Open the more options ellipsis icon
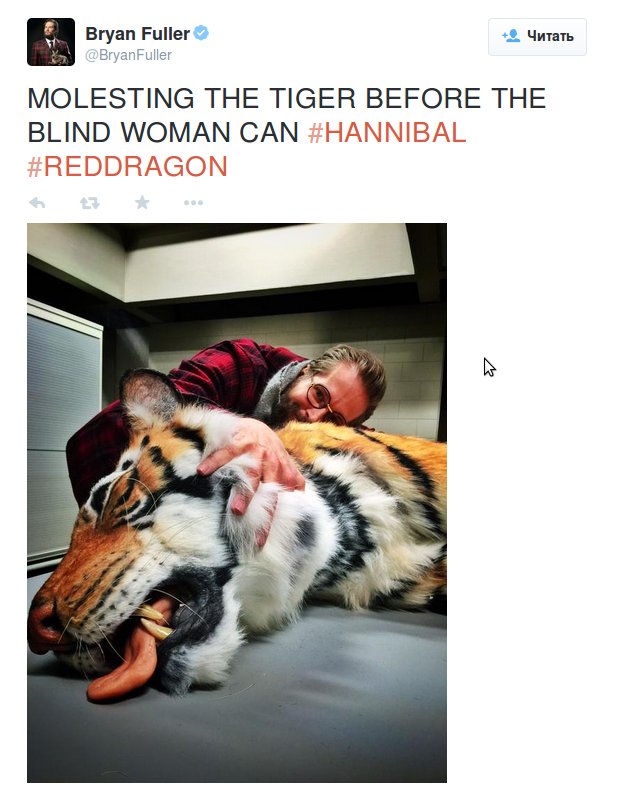This screenshot has height=796, width=618. (x=193, y=203)
